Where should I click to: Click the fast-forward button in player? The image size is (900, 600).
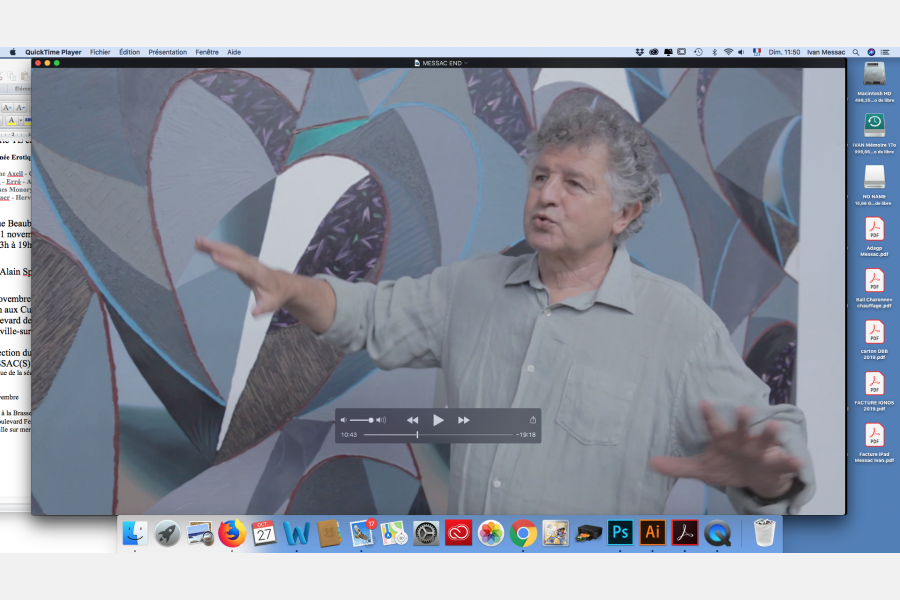[x=463, y=420]
